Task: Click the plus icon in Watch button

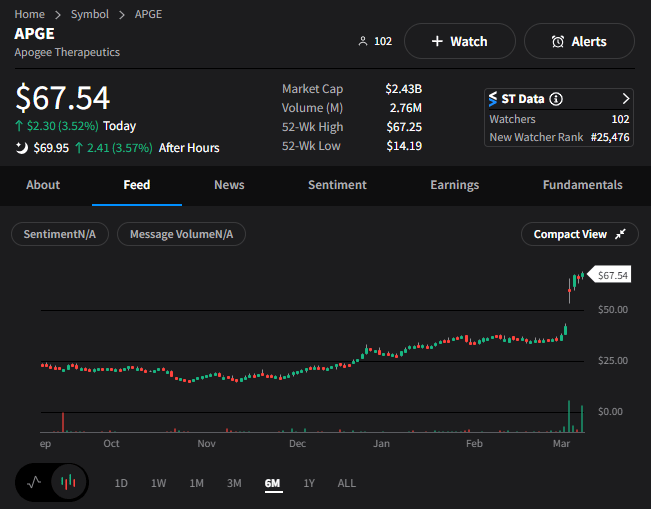Action: point(437,41)
